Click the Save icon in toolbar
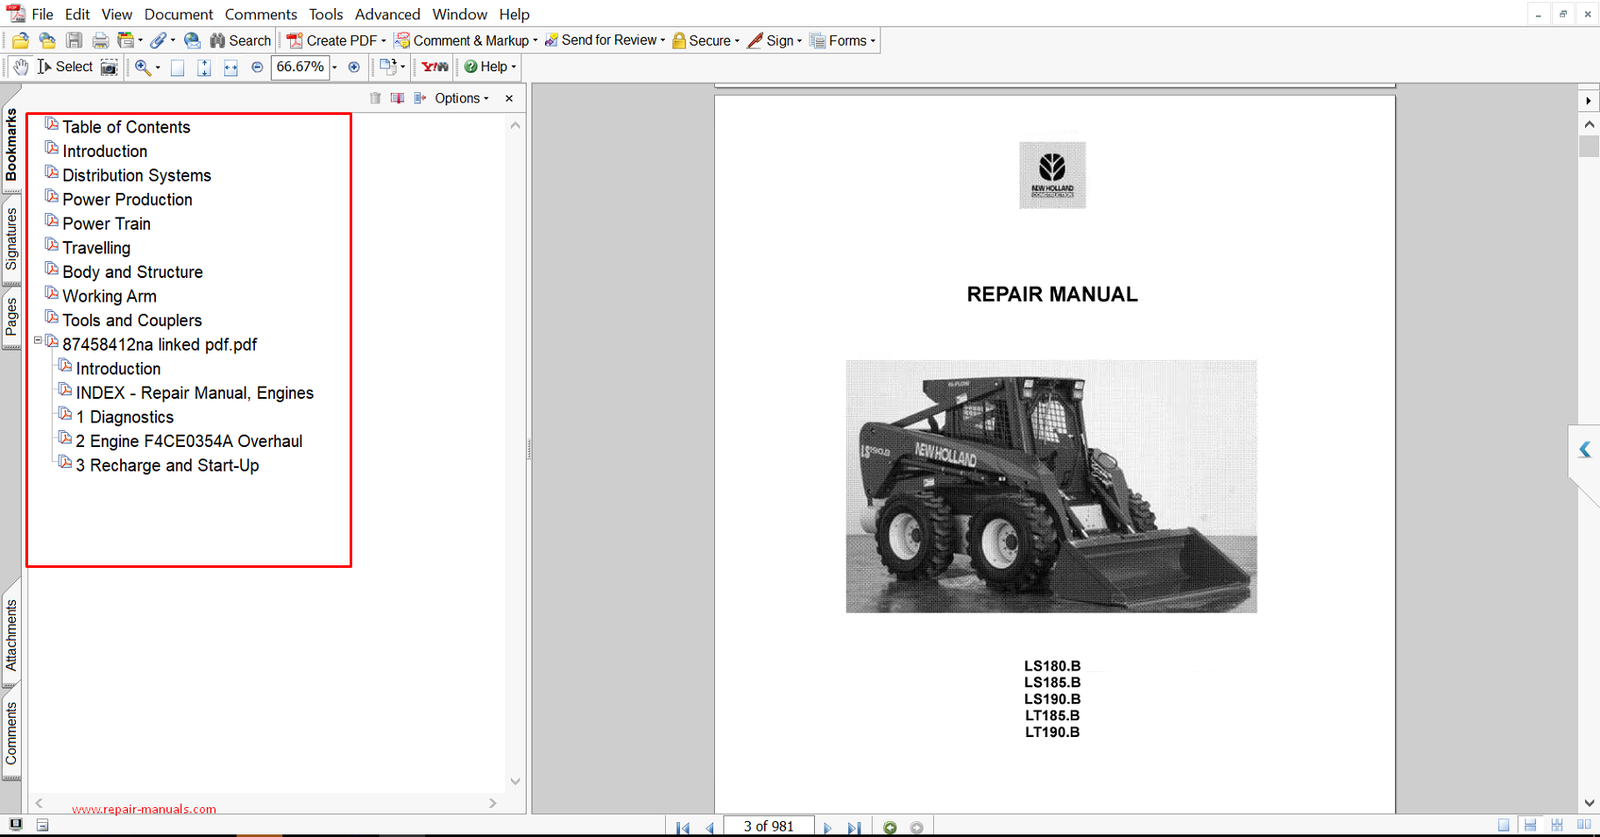The image size is (1600, 837). point(74,41)
